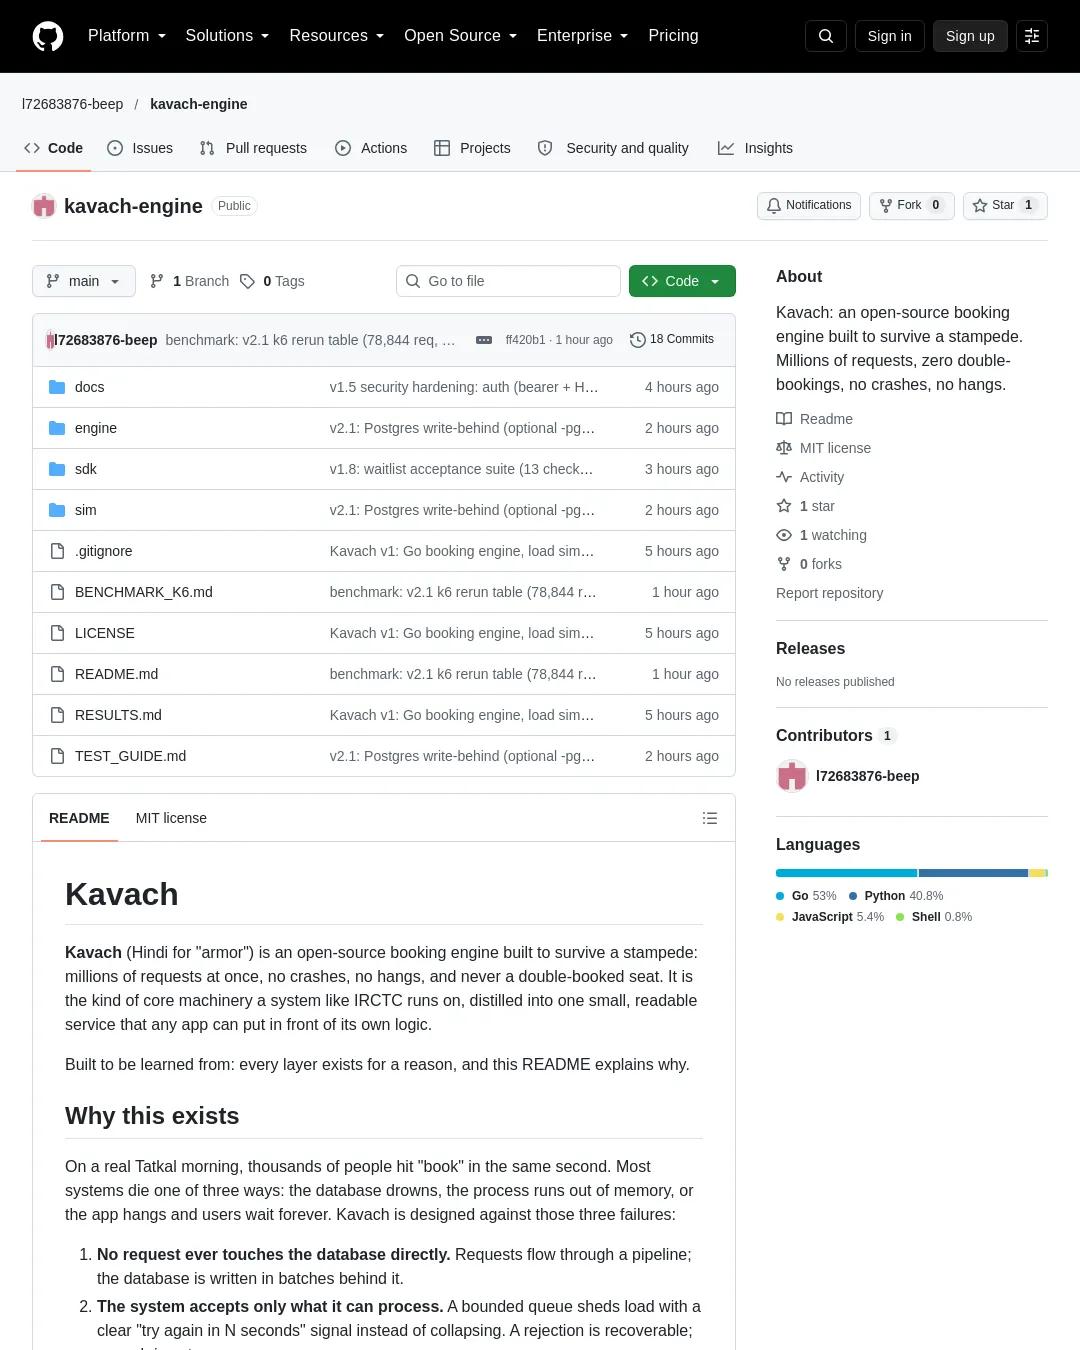Click the scales icon beside MIT license

pos(784,448)
